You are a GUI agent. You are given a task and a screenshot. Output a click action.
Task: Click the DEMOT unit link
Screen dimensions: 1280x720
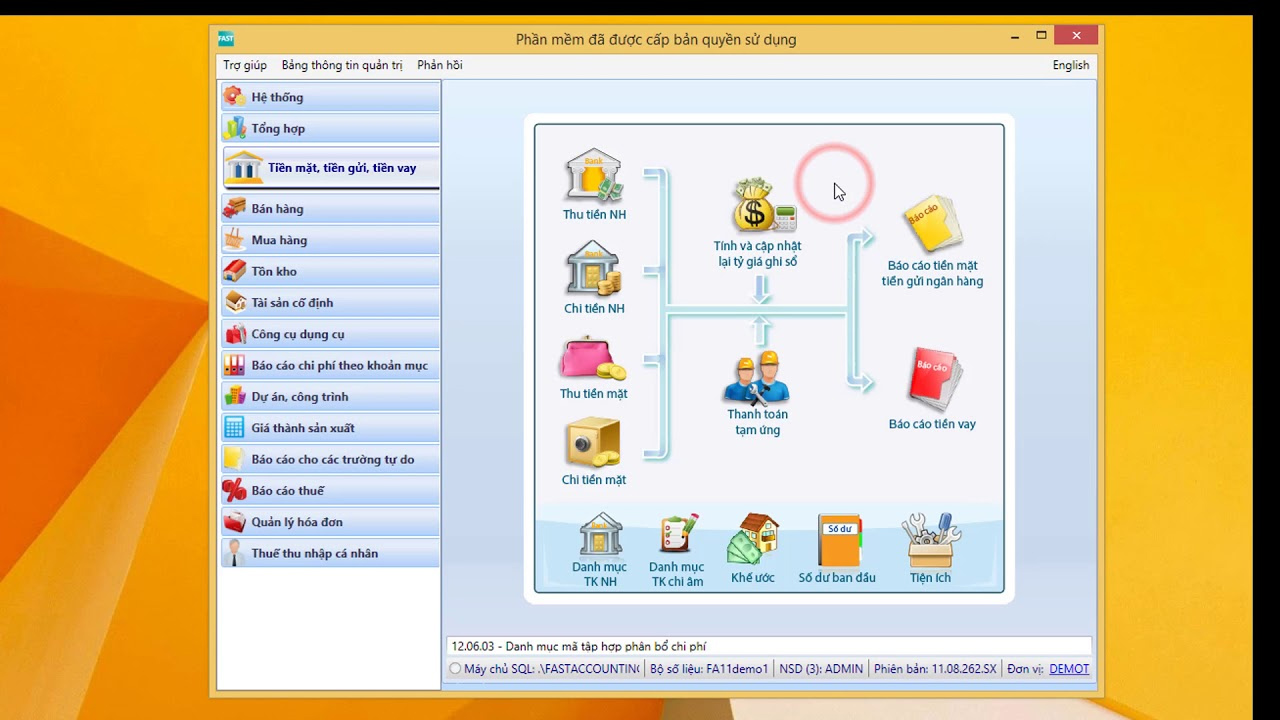click(1069, 669)
